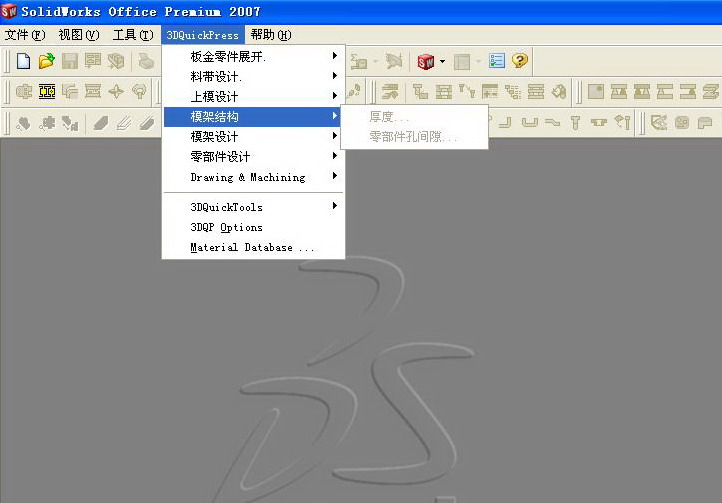Click the 3DQuickPress menu title
This screenshot has height=503, width=722.
[x=203, y=35]
